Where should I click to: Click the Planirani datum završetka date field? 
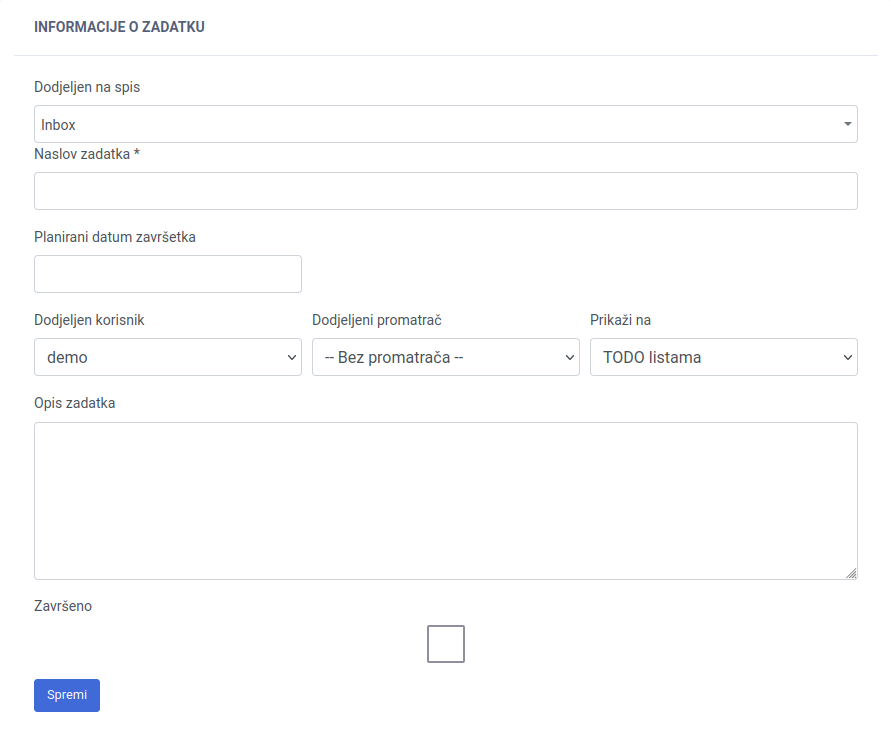click(168, 274)
